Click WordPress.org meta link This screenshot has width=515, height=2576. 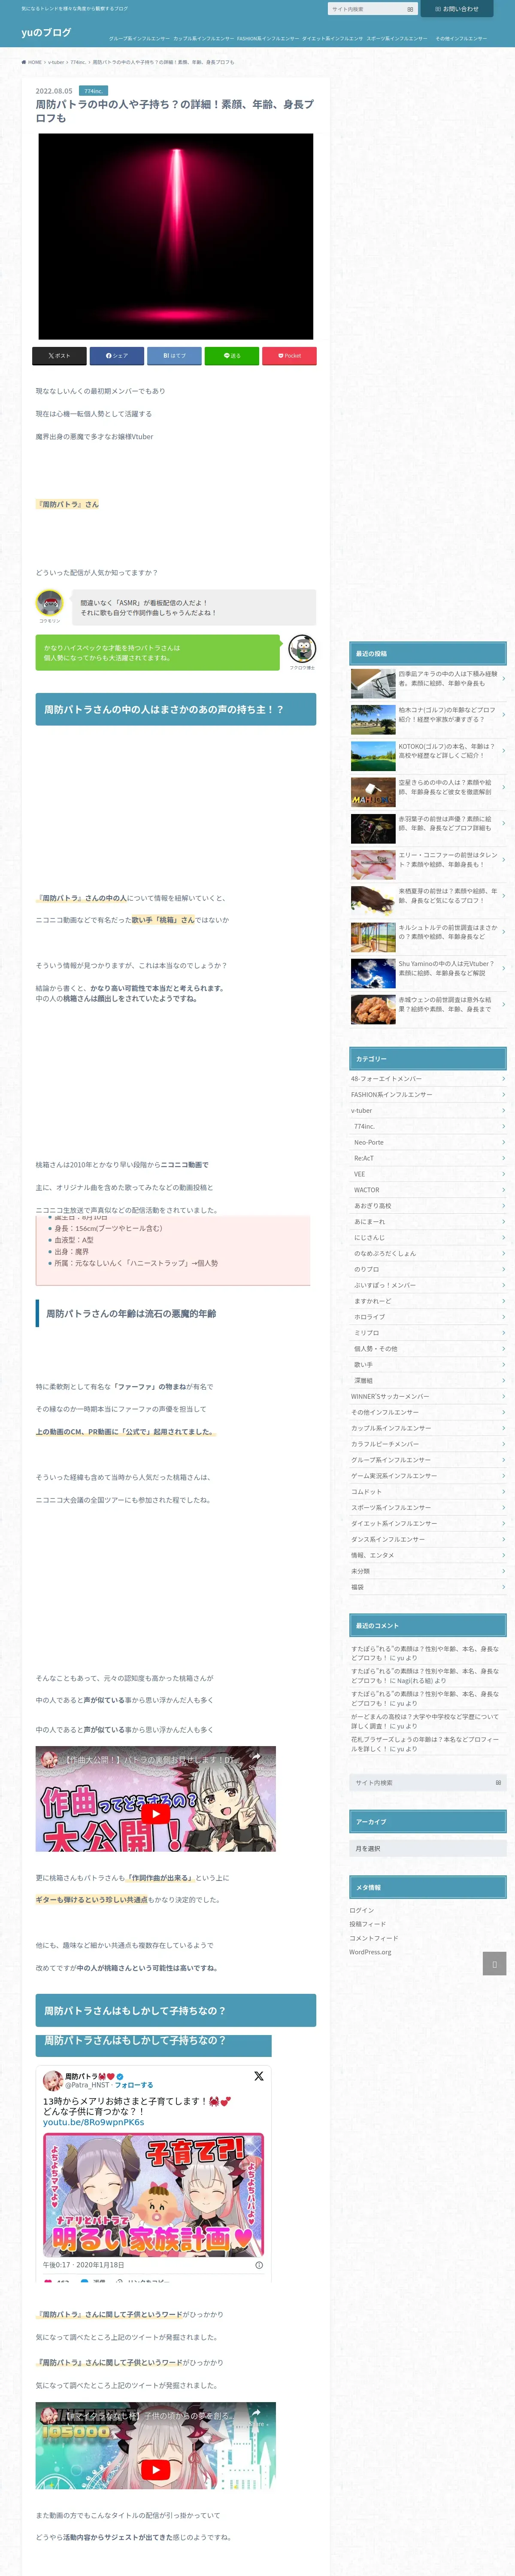pos(370,1952)
